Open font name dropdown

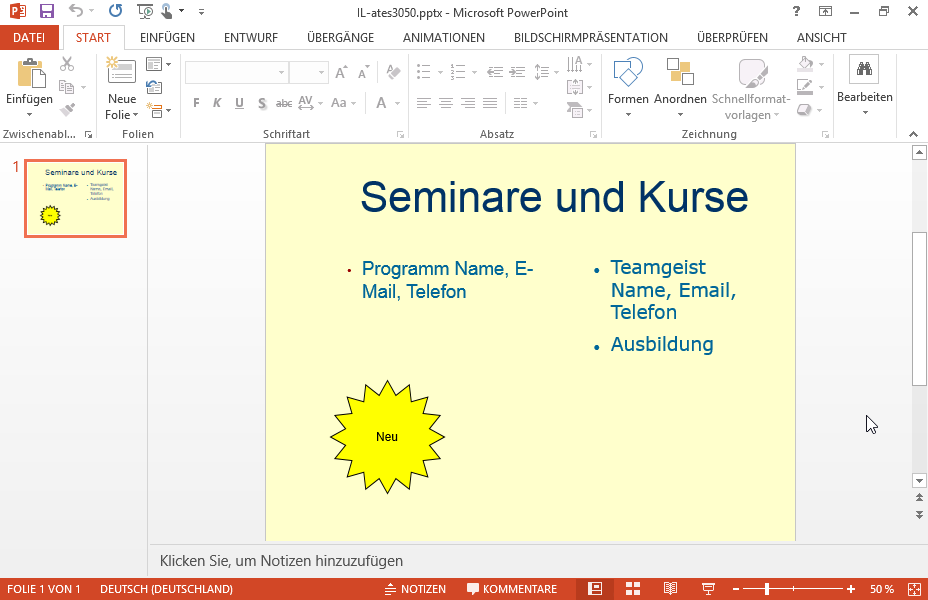[x=282, y=72]
